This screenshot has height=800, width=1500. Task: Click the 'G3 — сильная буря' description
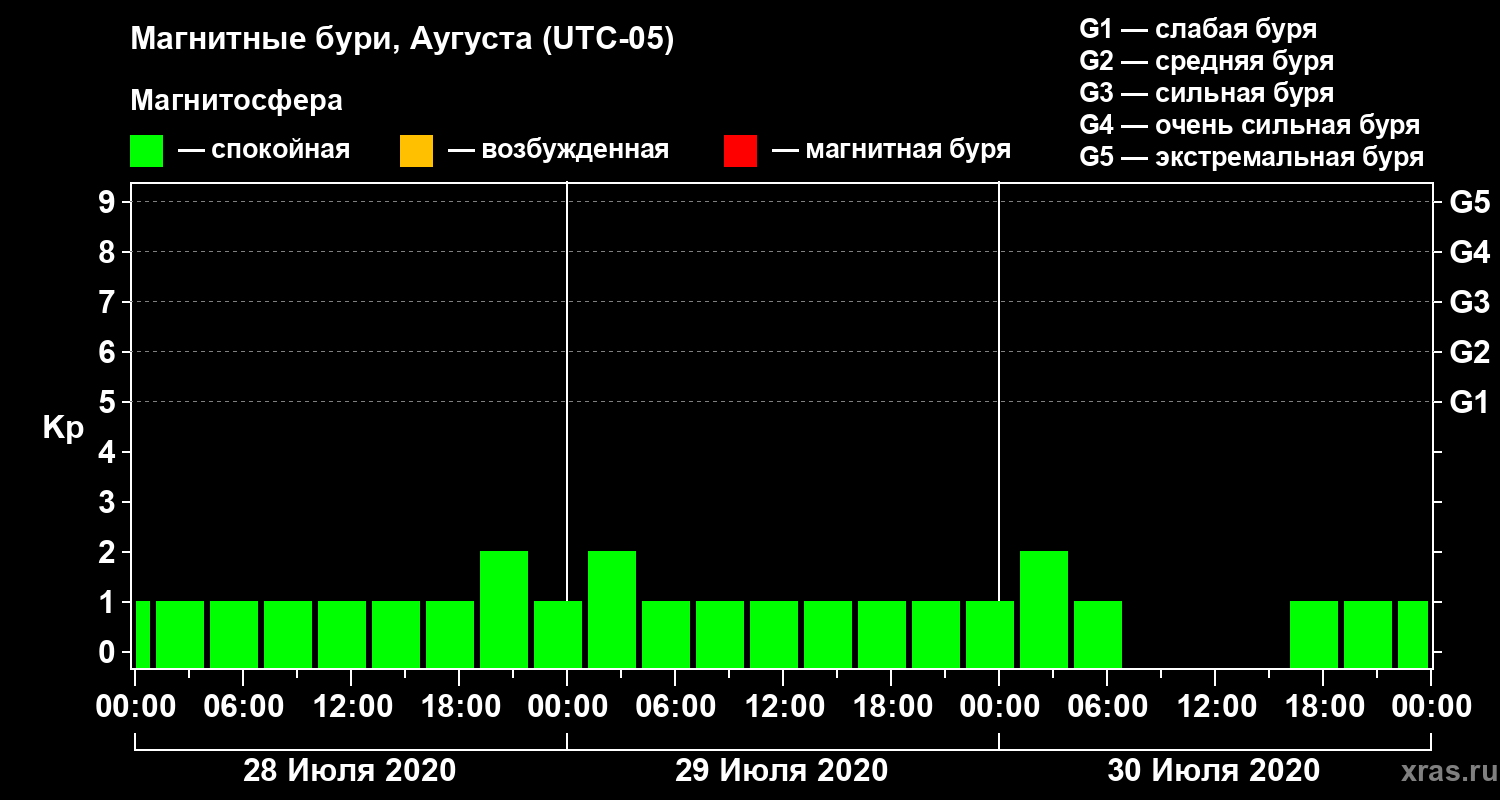pyautogui.click(x=1207, y=93)
